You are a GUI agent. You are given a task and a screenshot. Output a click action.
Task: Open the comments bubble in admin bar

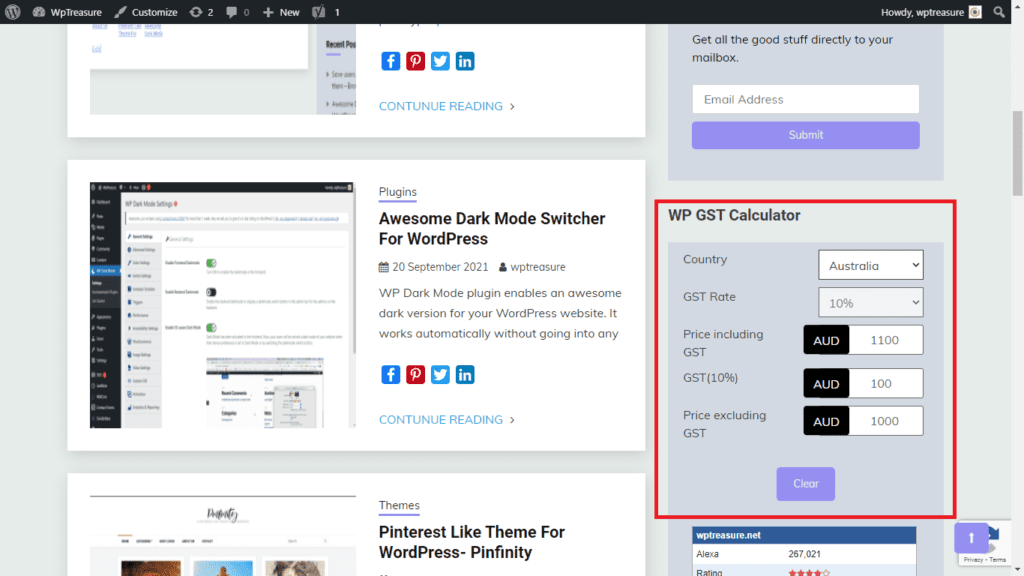click(x=237, y=12)
